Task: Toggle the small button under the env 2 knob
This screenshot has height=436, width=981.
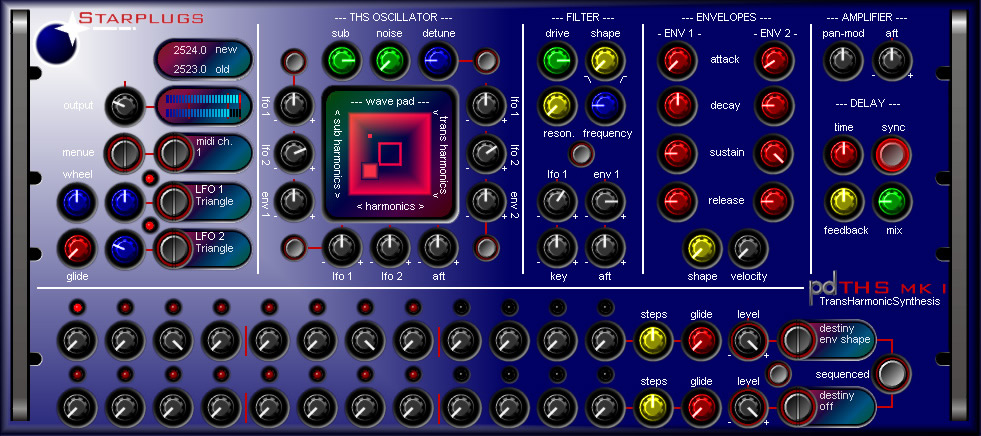Action: coord(485,248)
